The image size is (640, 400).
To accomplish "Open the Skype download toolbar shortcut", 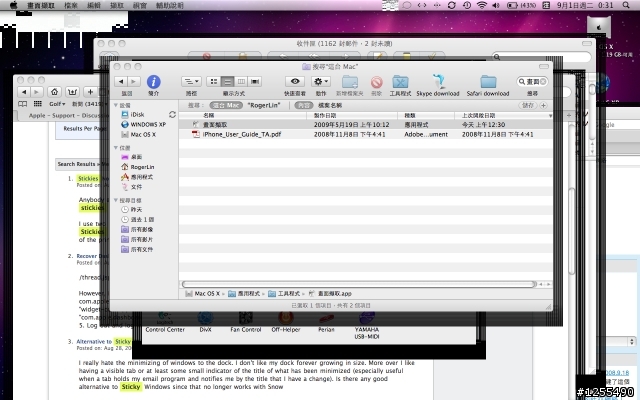I will click(438, 81).
